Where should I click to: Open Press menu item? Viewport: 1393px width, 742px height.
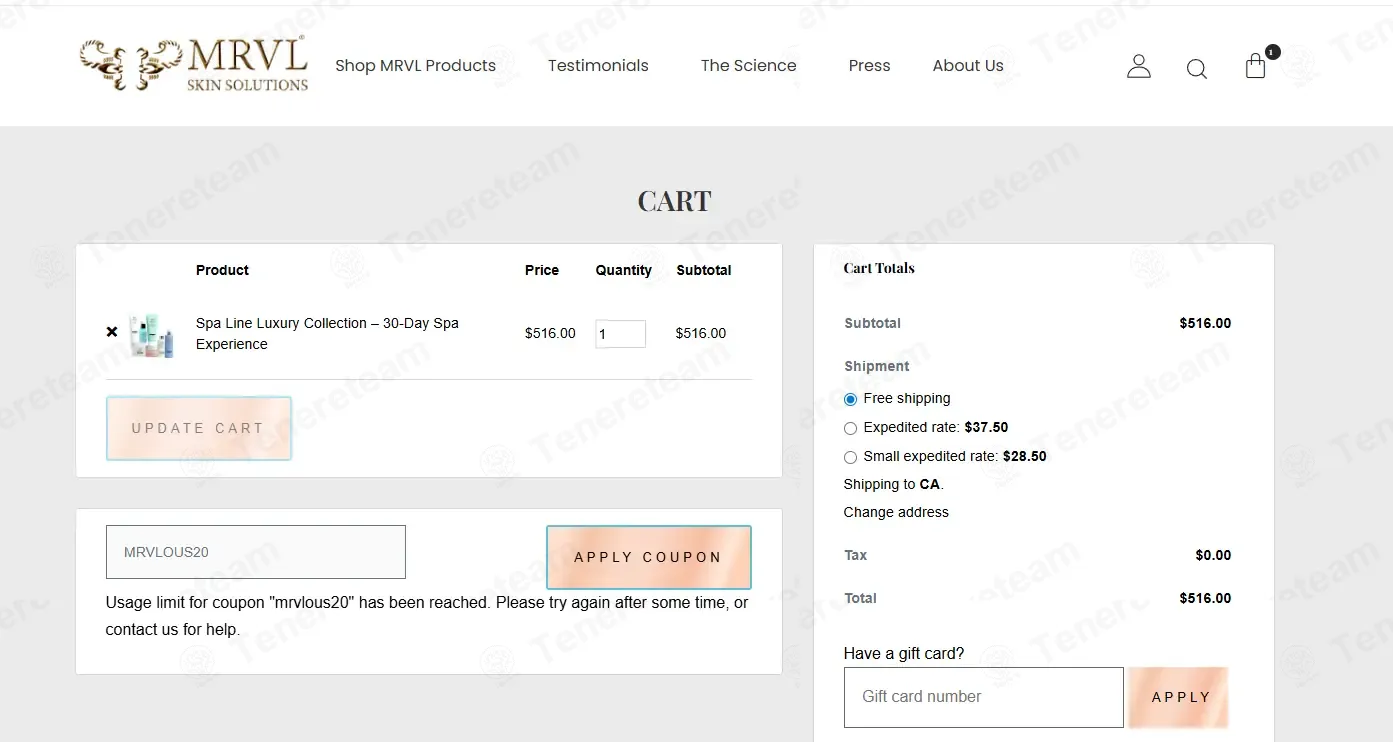click(x=869, y=65)
